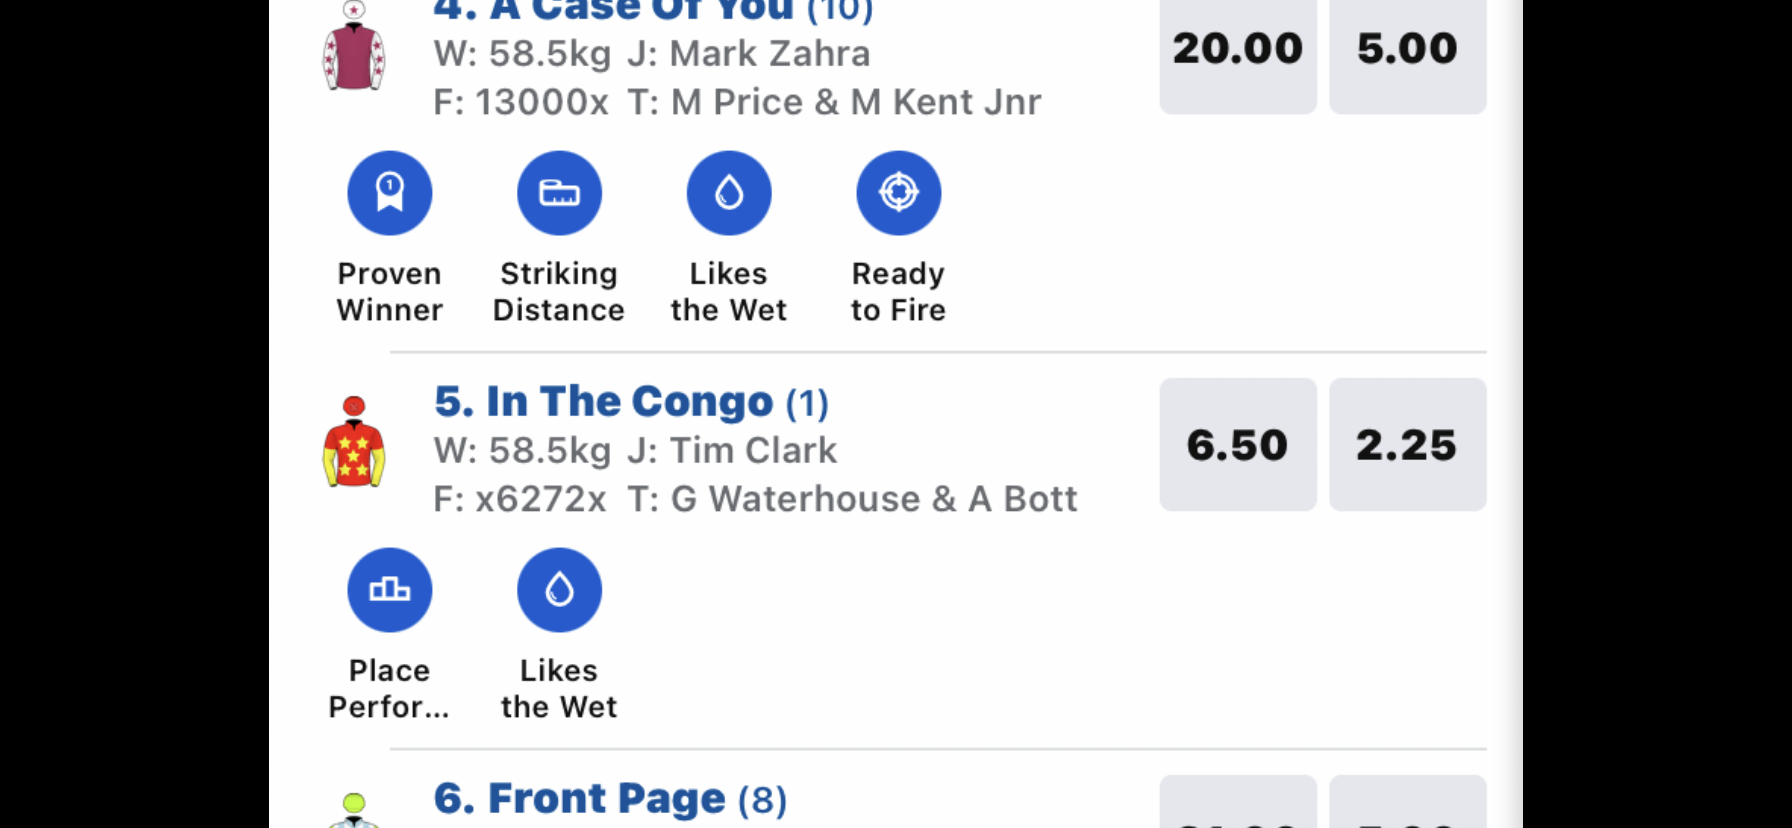Pick the 2.25 place odds for In The Congo
1792x828 pixels.
1407,445
